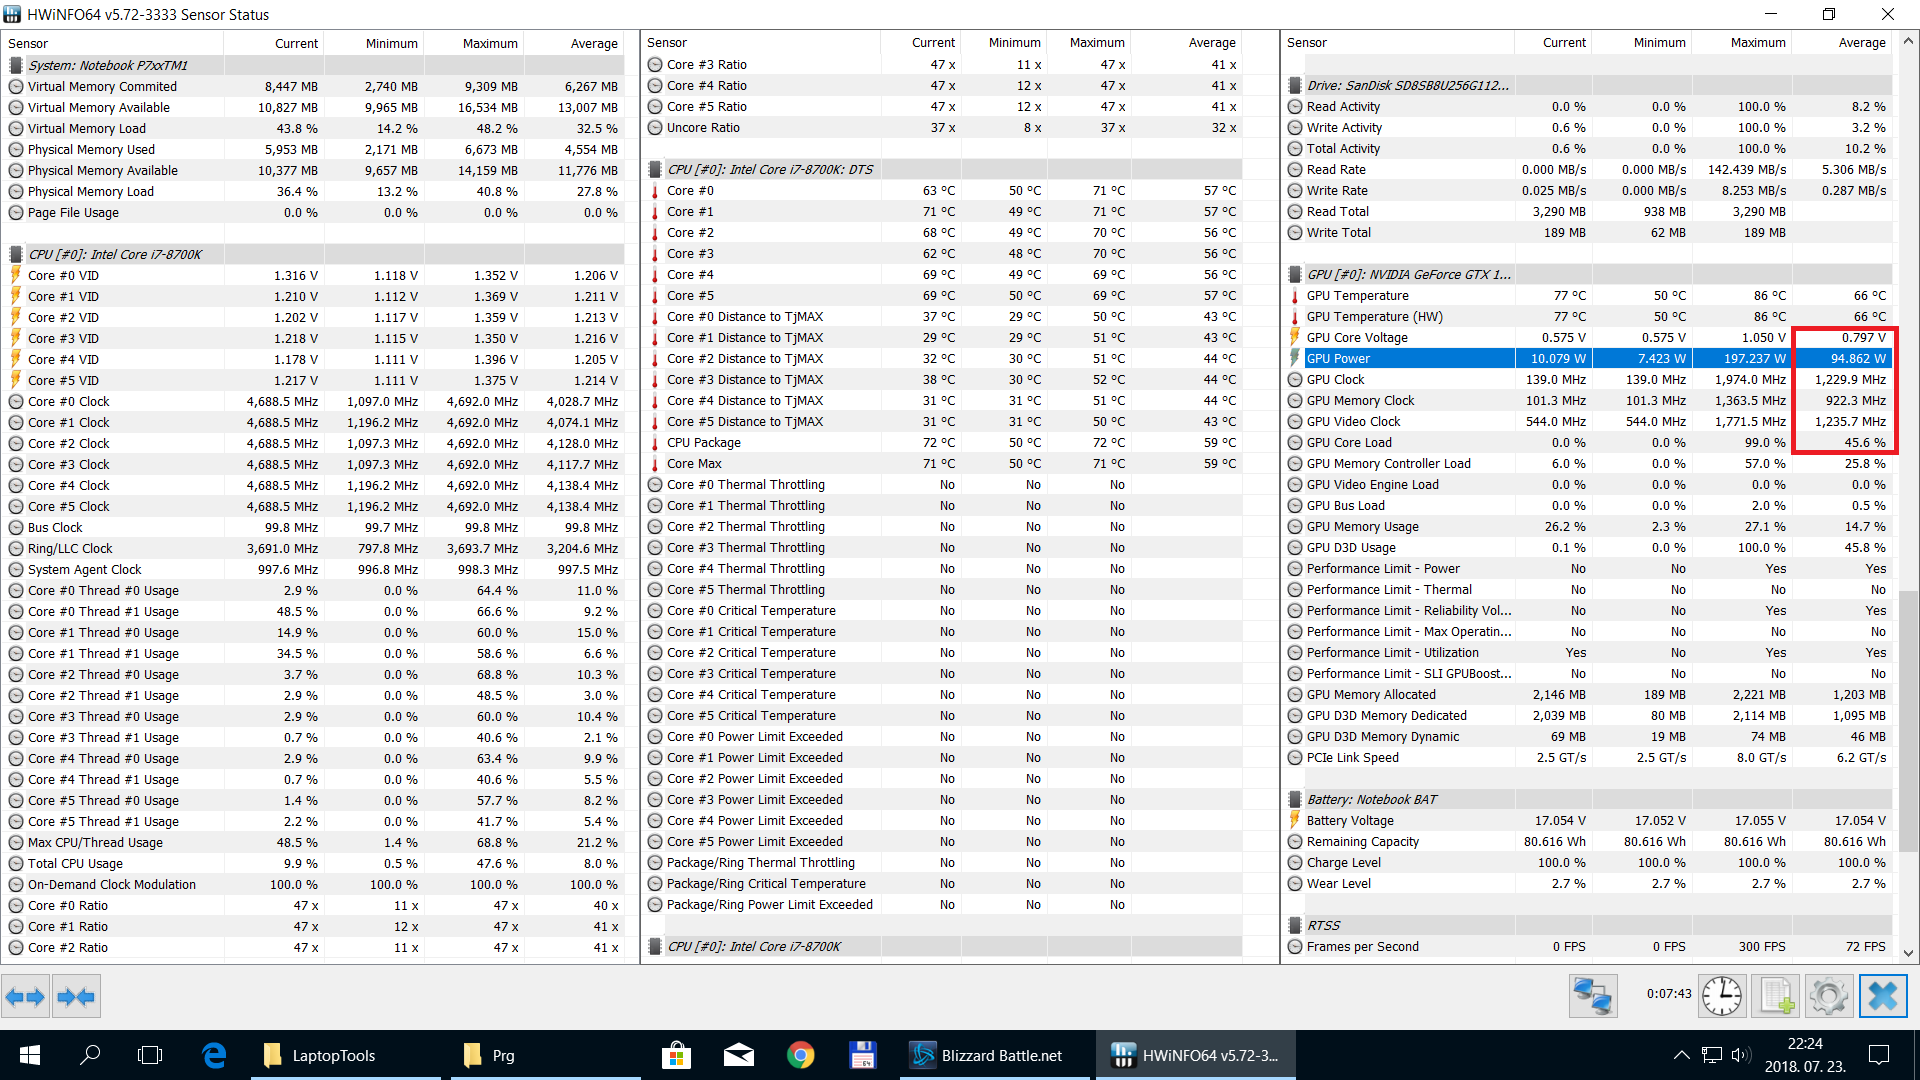Select the CPU [#0] Intel Core i7-8700K: DTS header

[x=944, y=169]
